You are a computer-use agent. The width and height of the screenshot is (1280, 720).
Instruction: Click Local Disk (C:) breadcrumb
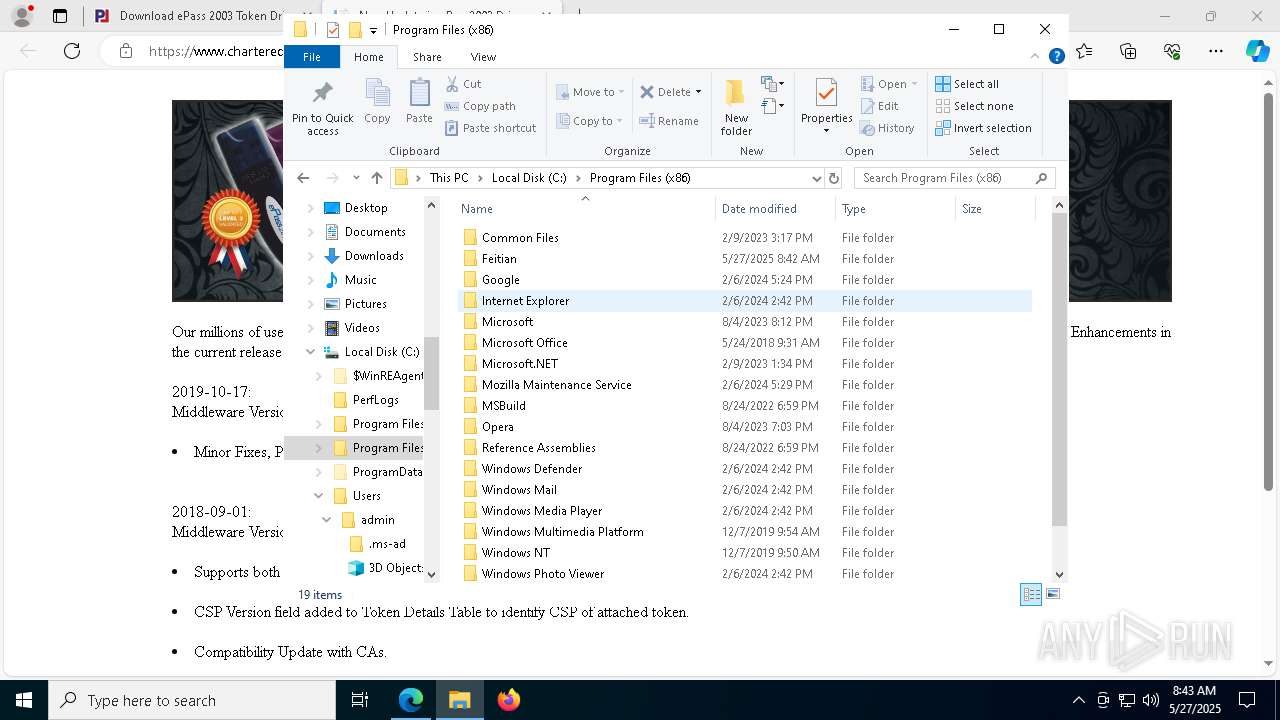(529, 178)
